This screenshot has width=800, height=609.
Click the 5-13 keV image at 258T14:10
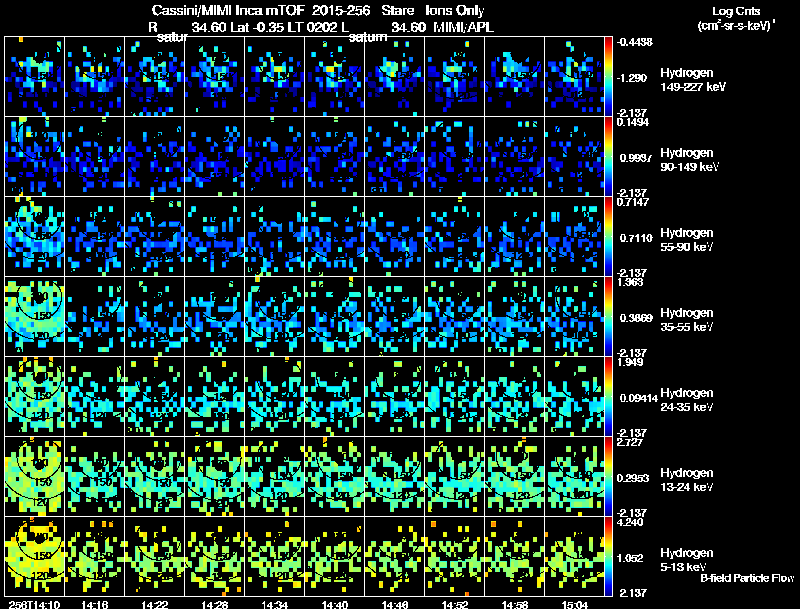pos(35,556)
